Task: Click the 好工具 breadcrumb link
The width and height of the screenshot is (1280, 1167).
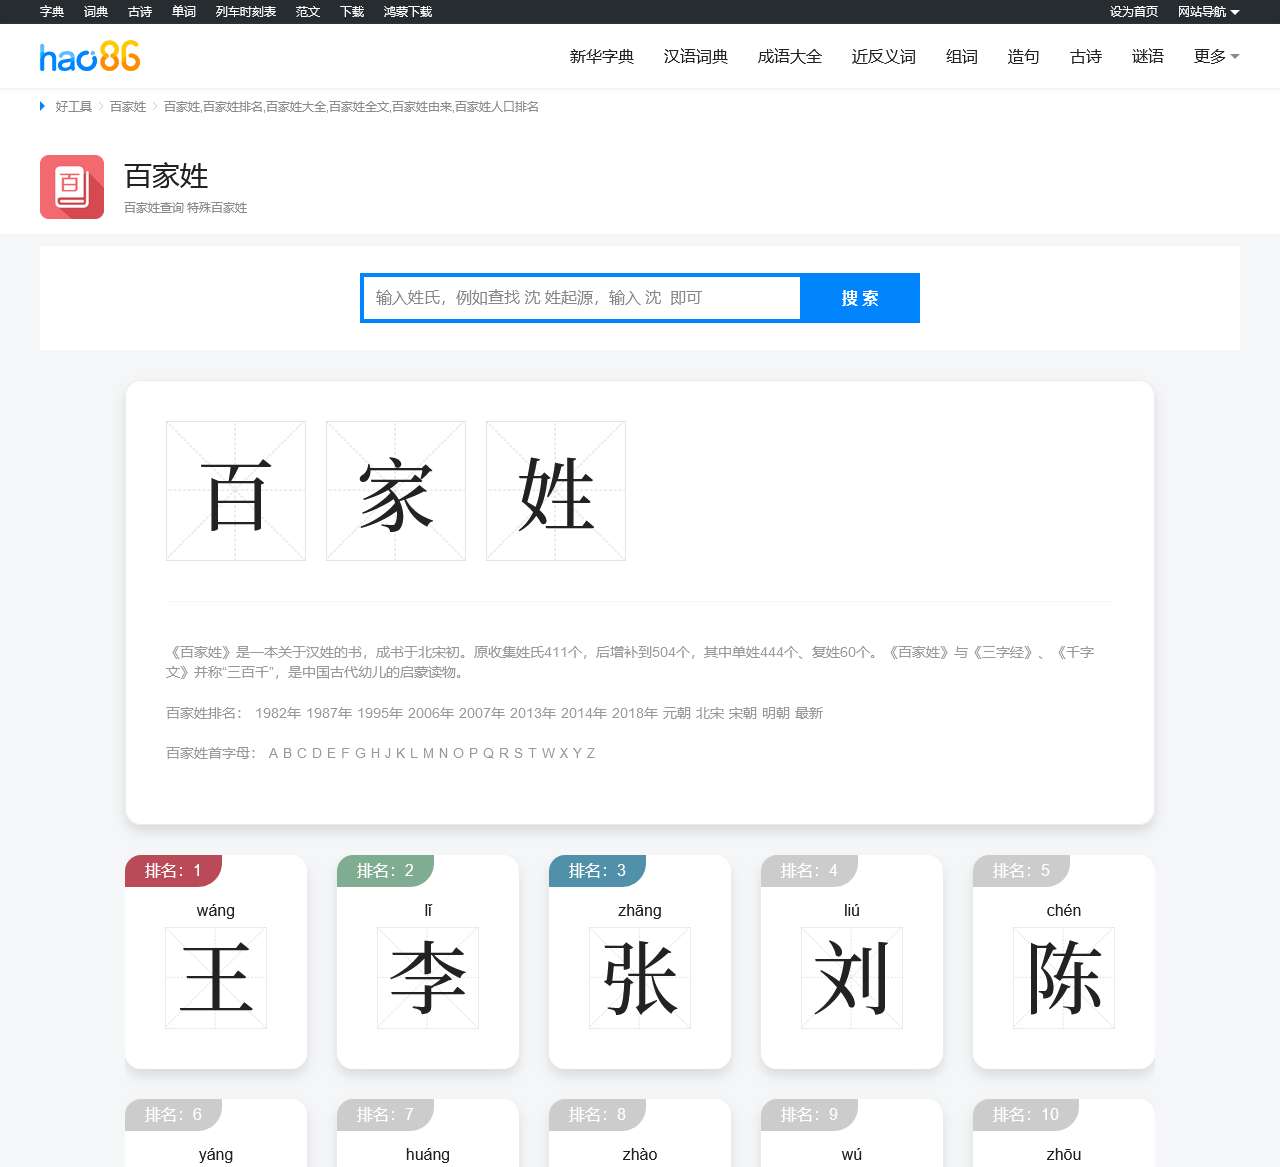Action: (x=74, y=107)
